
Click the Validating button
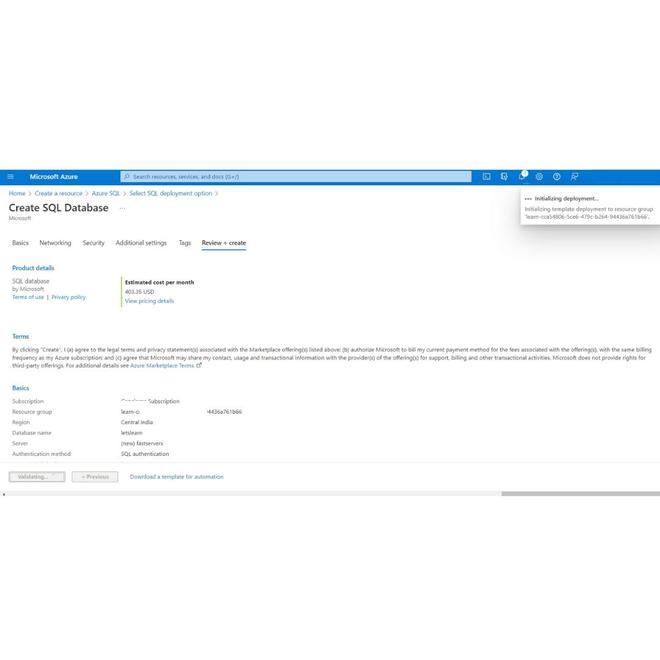[37, 477]
